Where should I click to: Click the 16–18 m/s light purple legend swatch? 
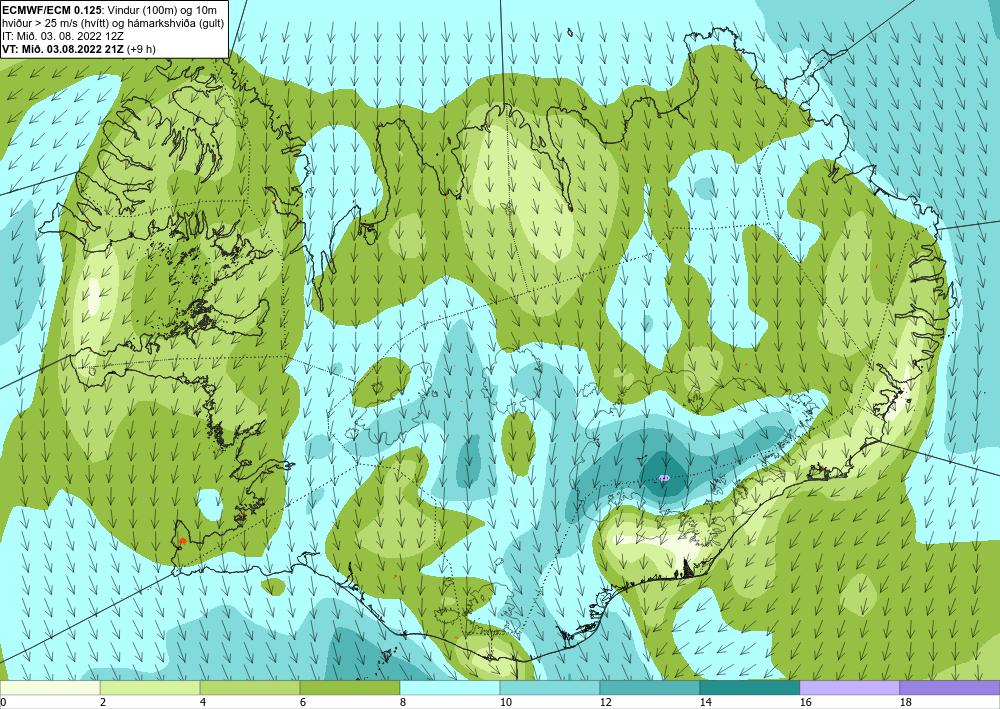(849, 688)
